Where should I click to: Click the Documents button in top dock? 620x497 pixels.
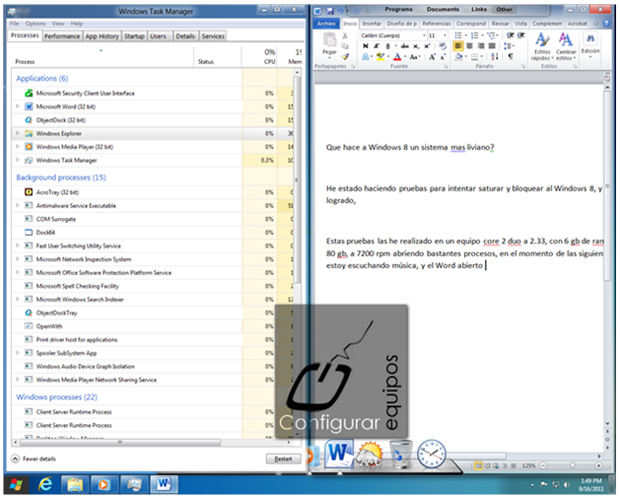pyautogui.click(x=443, y=9)
